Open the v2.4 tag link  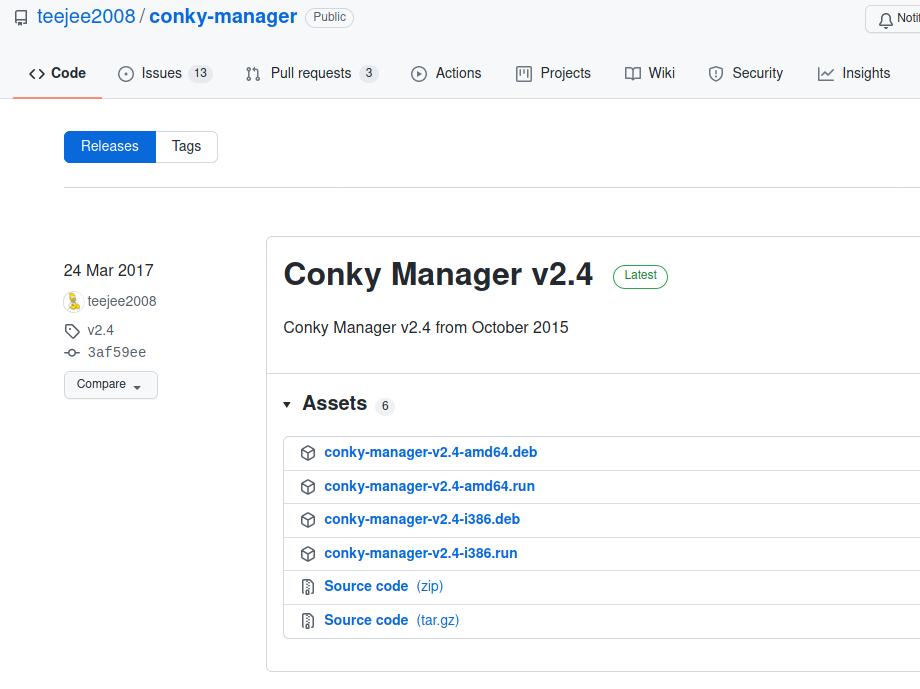point(100,330)
